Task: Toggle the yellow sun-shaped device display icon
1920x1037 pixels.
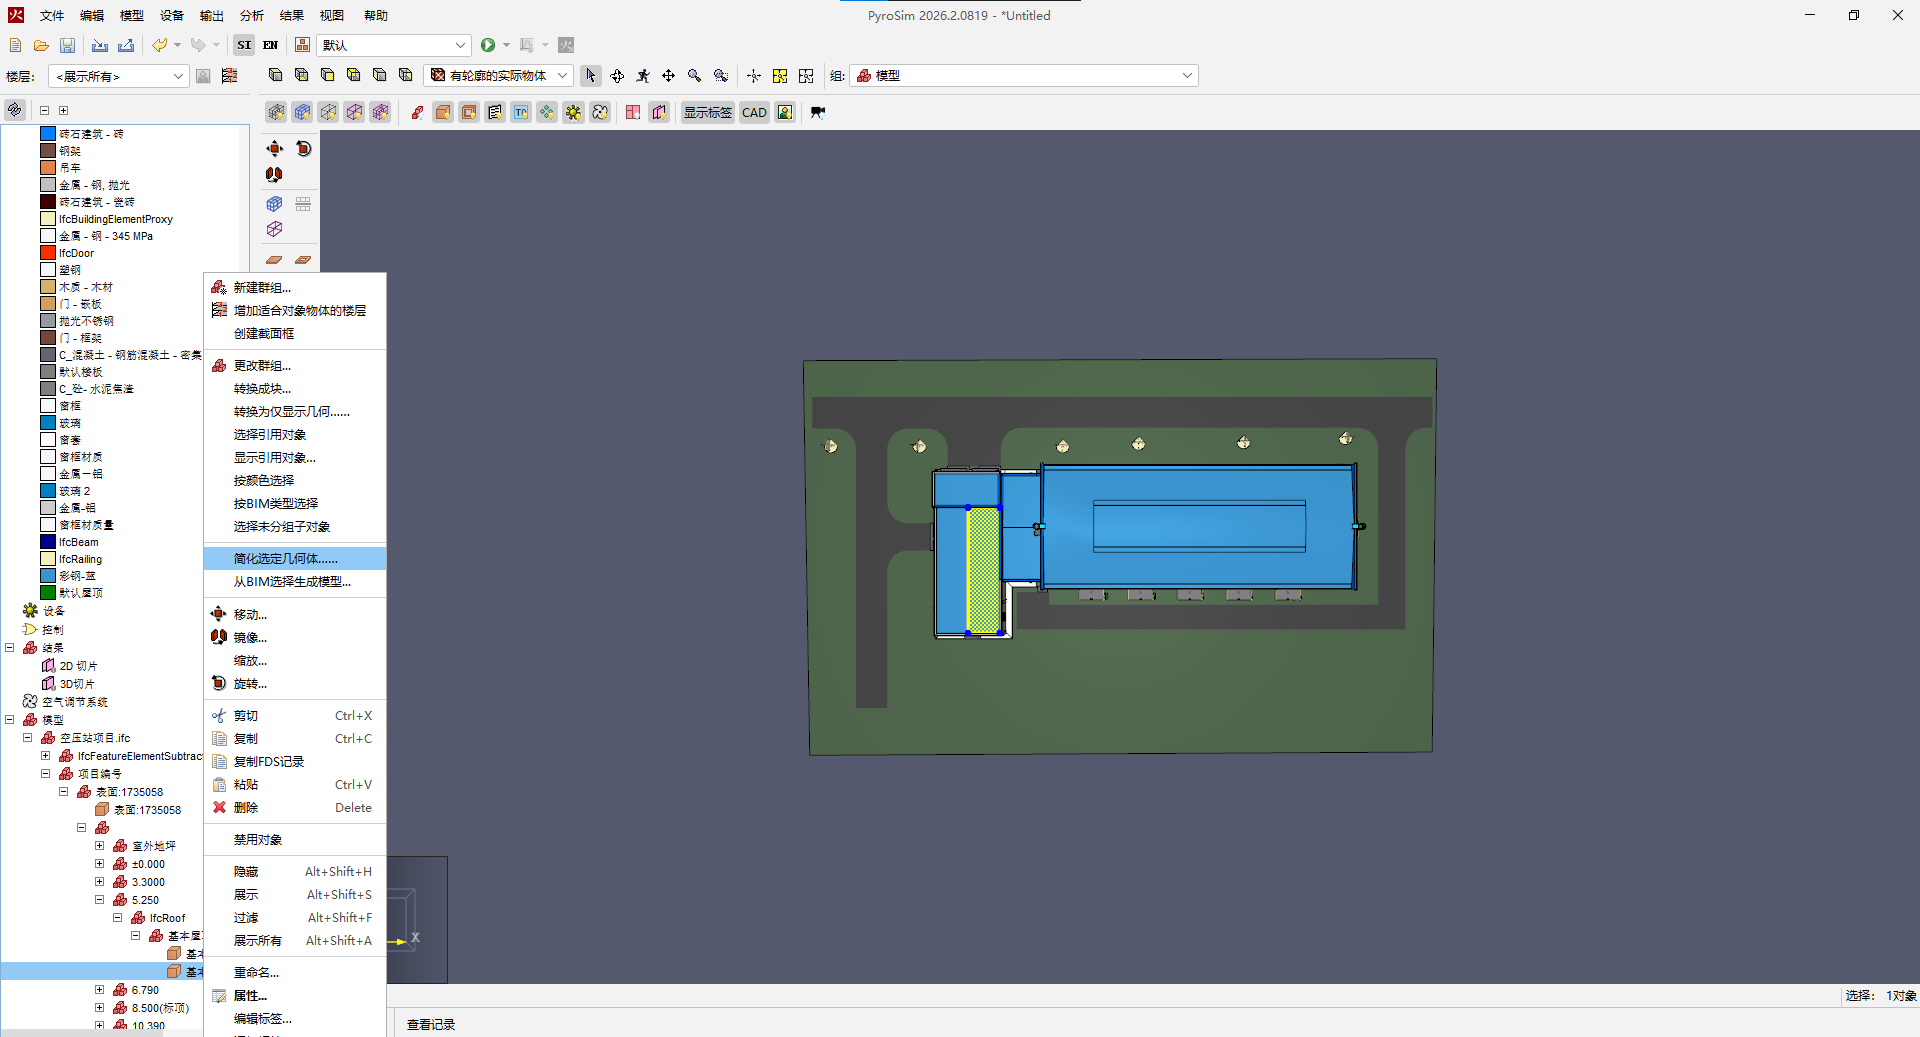Action: tap(573, 112)
